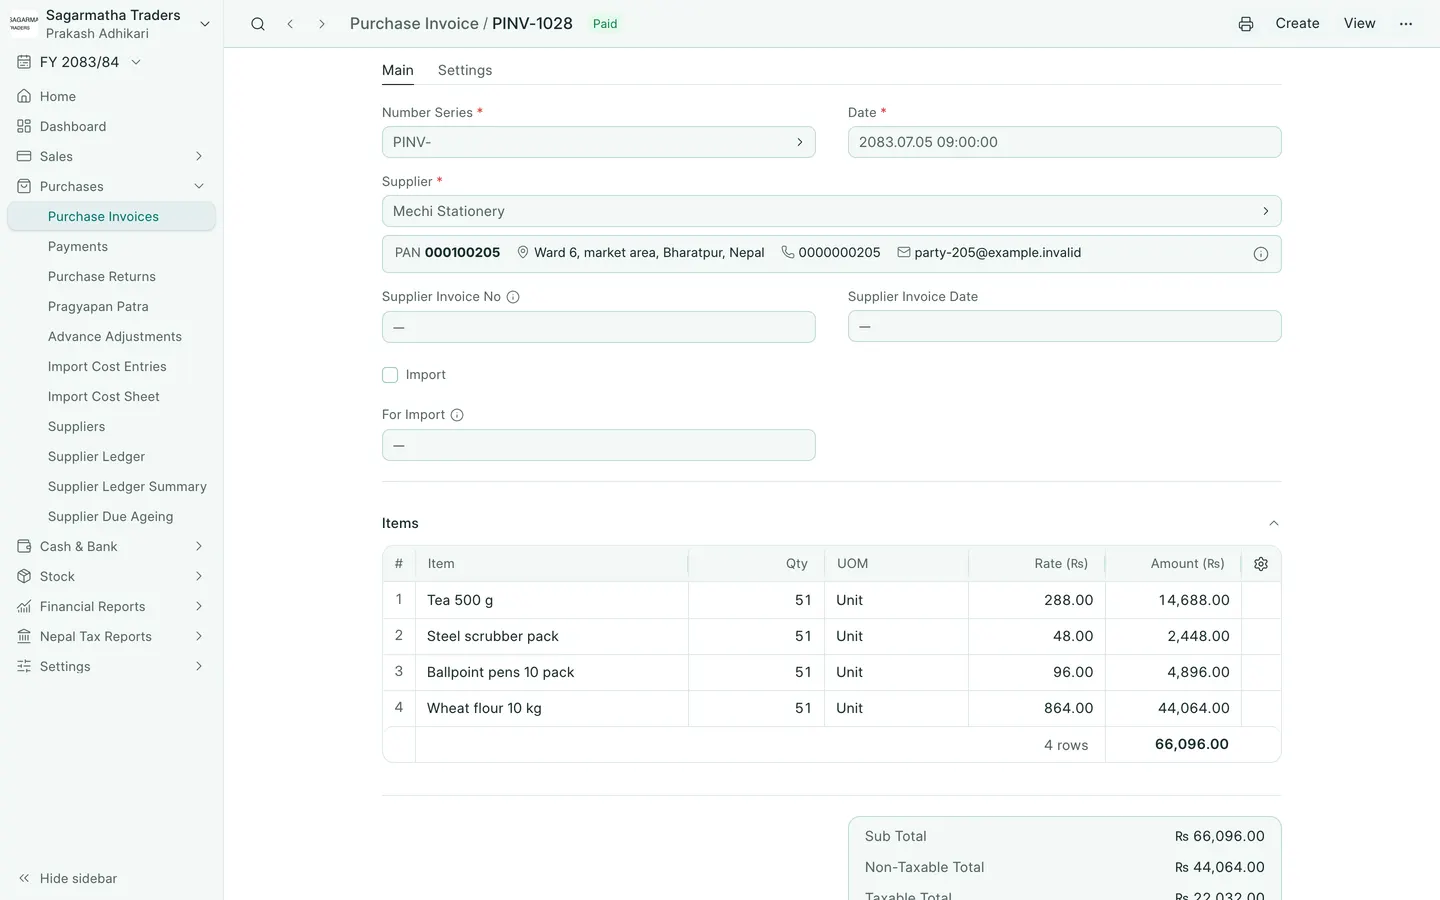The height and width of the screenshot is (900, 1440).
Task: Open the Mechi Stationery supplier field
Action: [832, 211]
